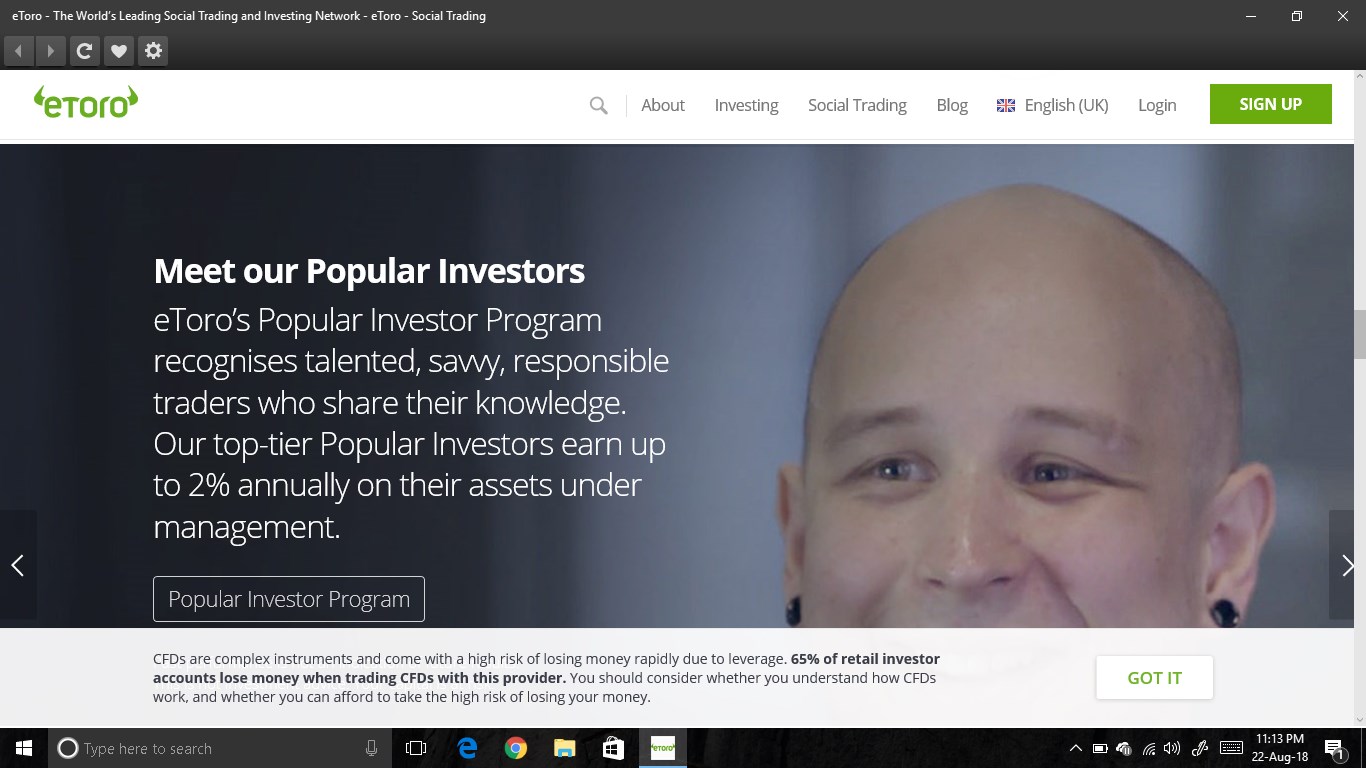1366x768 pixels.
Task: Open app settings gear icon
Action: coord(153,51)
